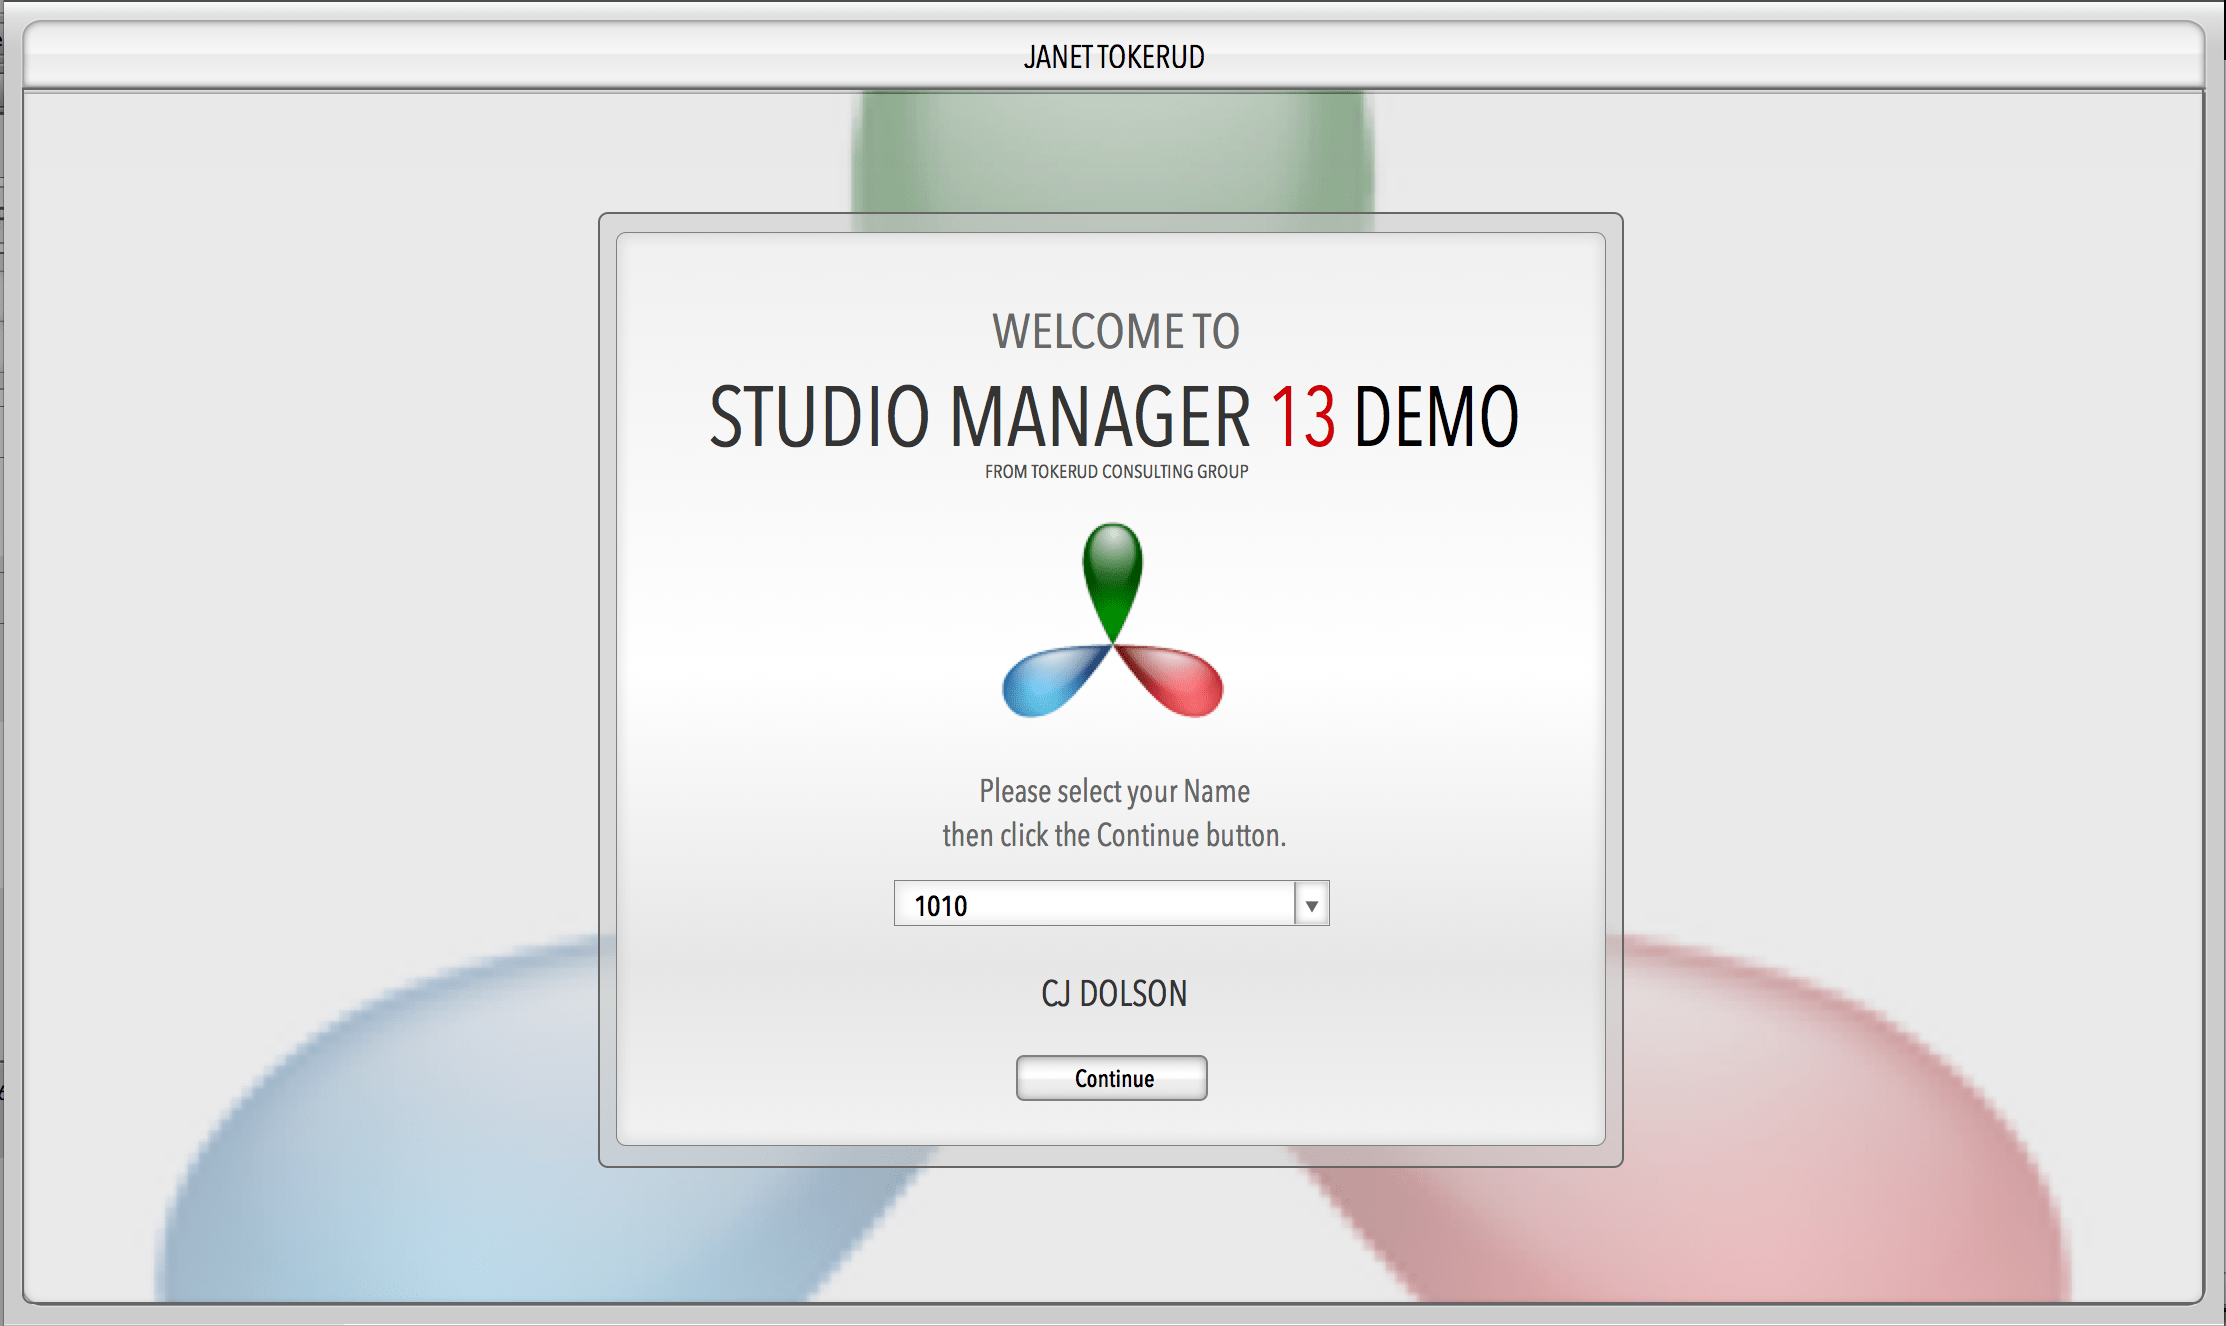Click the Please select your Name instructions
This screenshot has height=1326, width=2226.
click(x=1113, y=812)
